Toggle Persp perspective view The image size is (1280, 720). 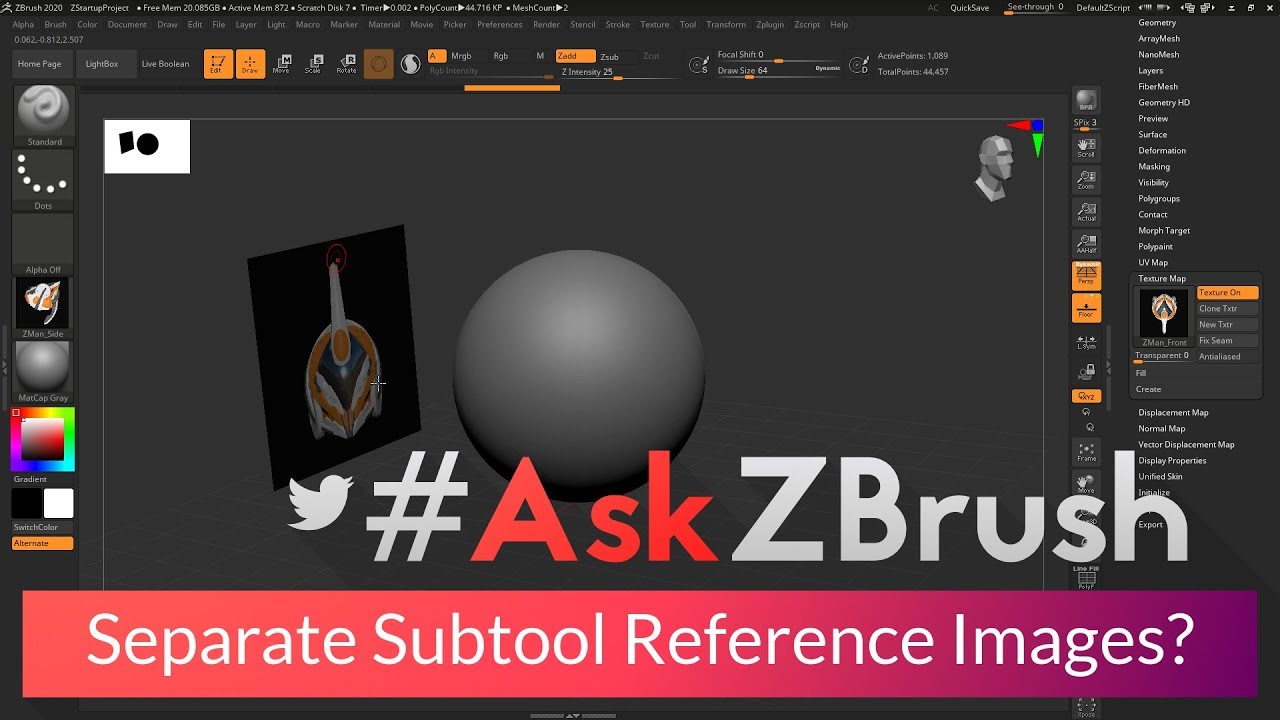[1086, 275]
